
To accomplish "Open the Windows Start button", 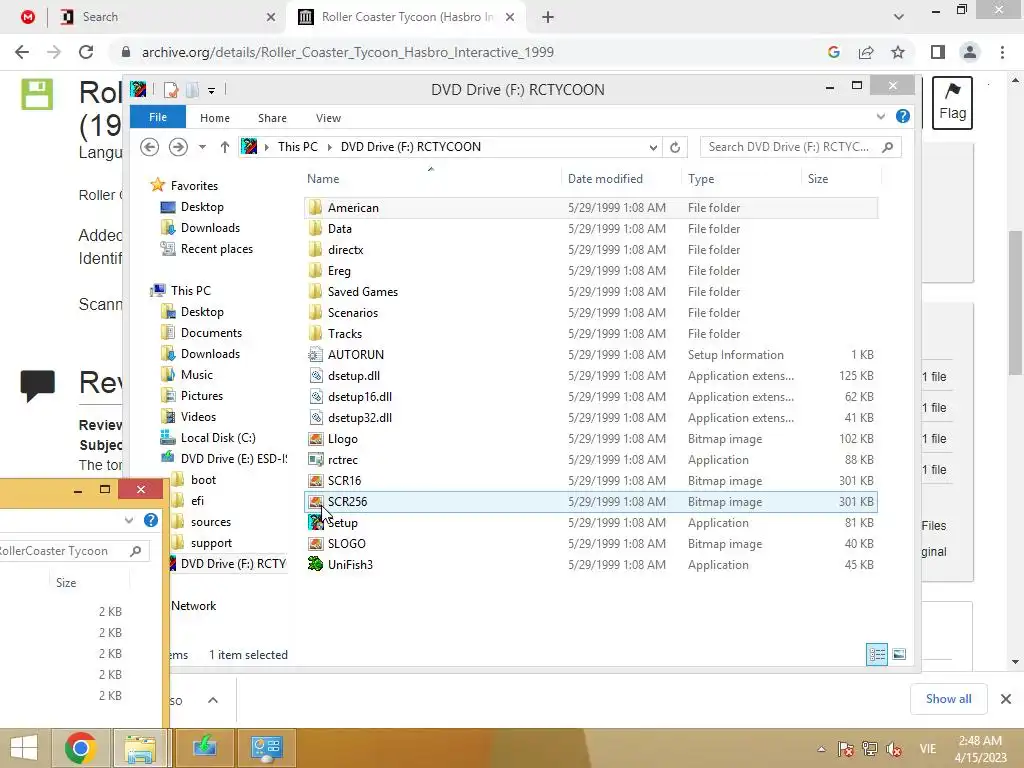I will point(24,748).
